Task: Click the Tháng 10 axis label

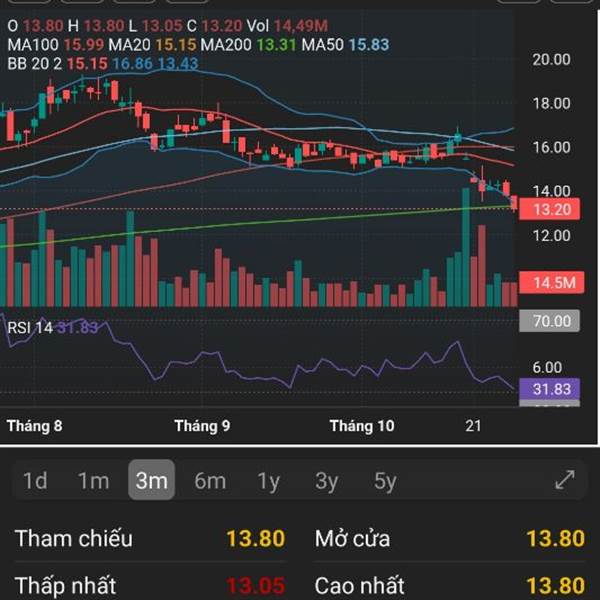Action: 362,426
